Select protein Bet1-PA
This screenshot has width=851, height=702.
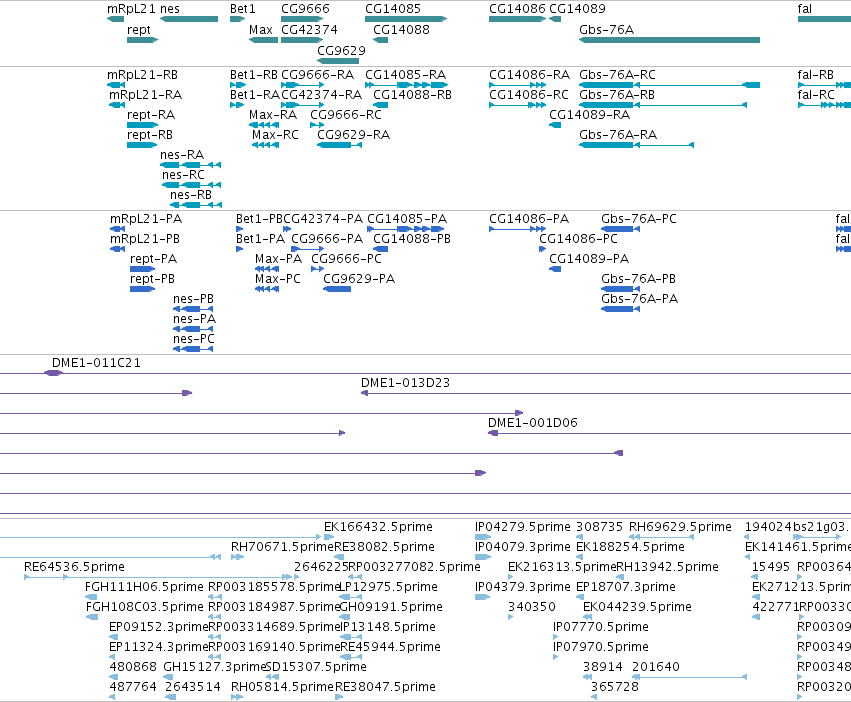tap(261, 239)
